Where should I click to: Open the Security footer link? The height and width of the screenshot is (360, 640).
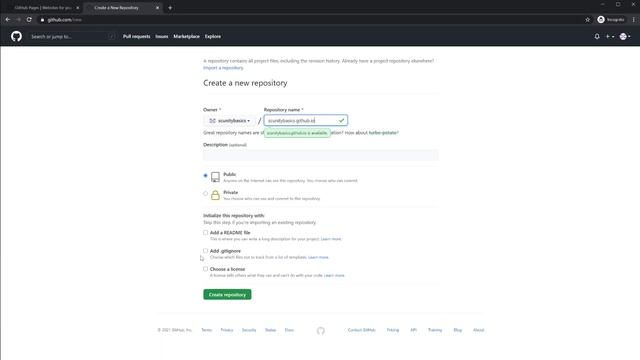tap(249, 330)
